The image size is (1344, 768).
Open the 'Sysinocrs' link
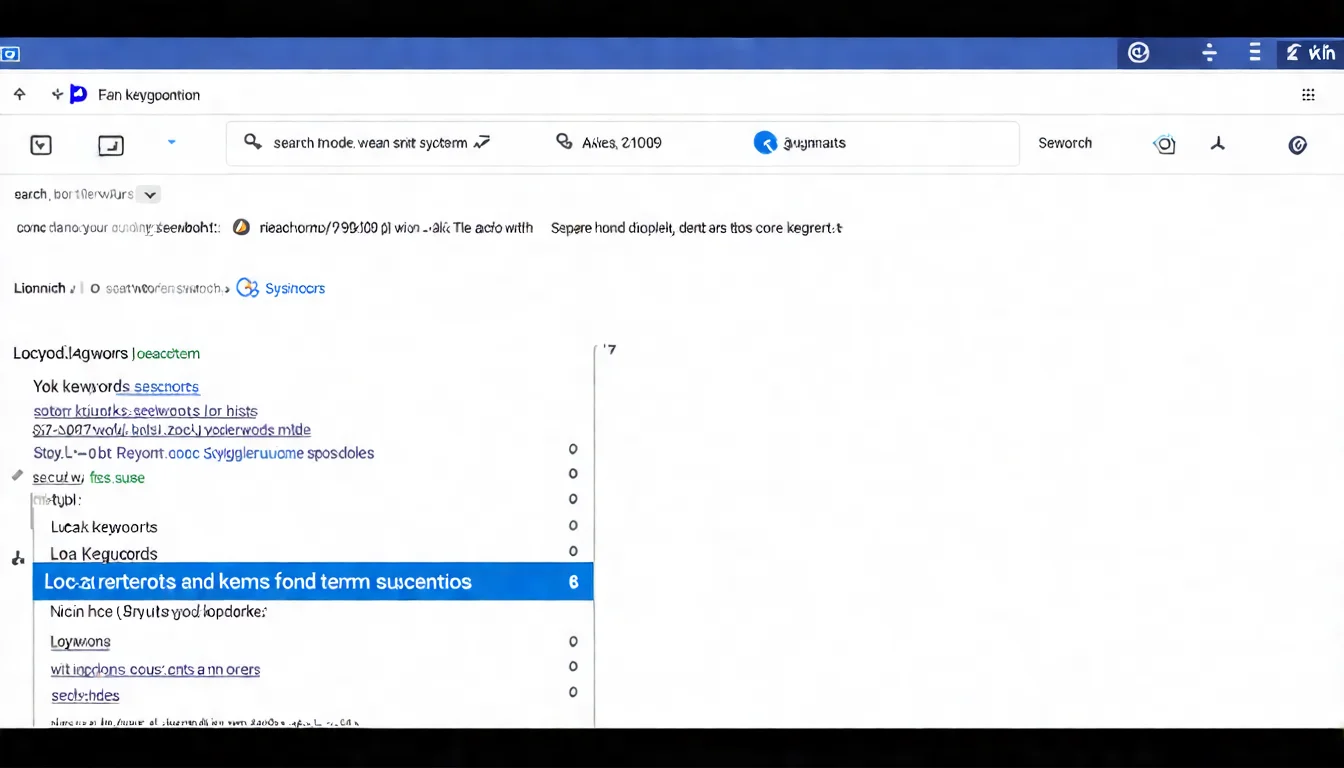[x=294, y=288]
